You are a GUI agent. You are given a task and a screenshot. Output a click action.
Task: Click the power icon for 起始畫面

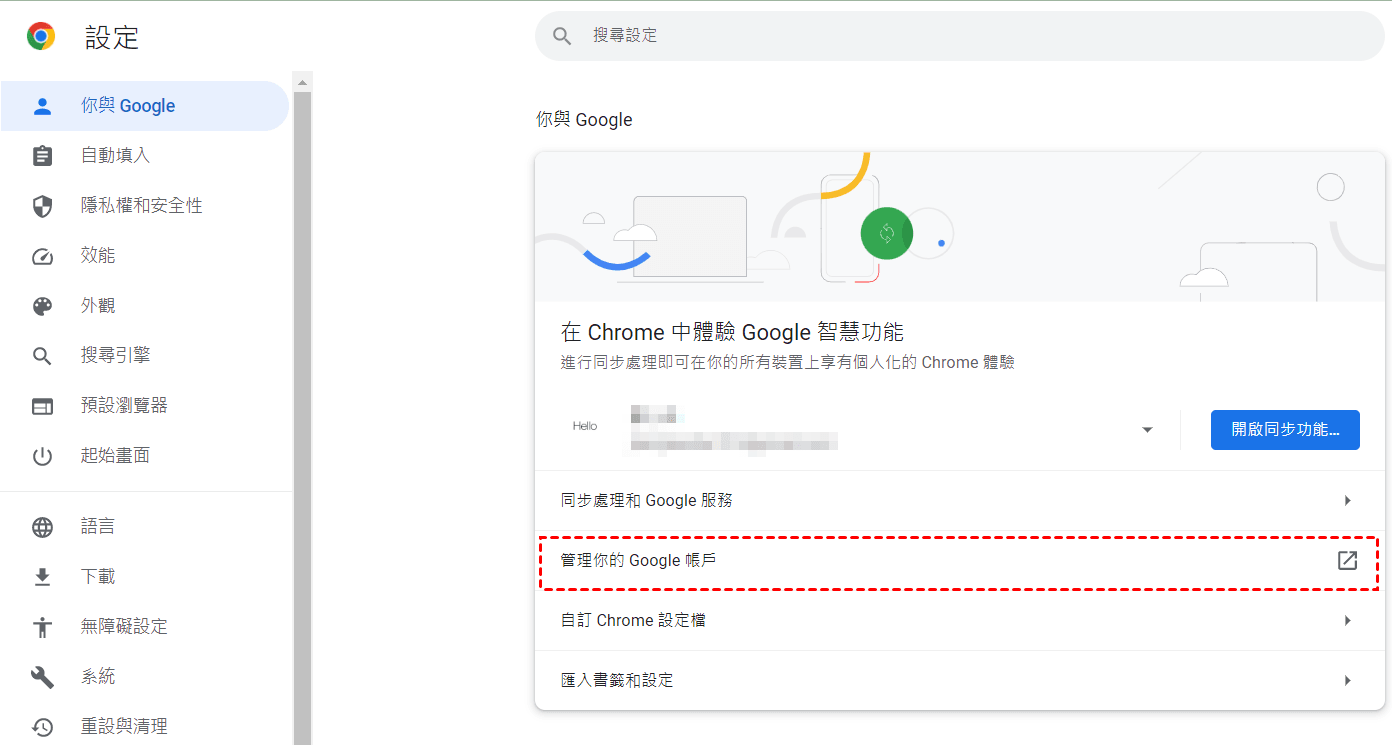[42, 456]
